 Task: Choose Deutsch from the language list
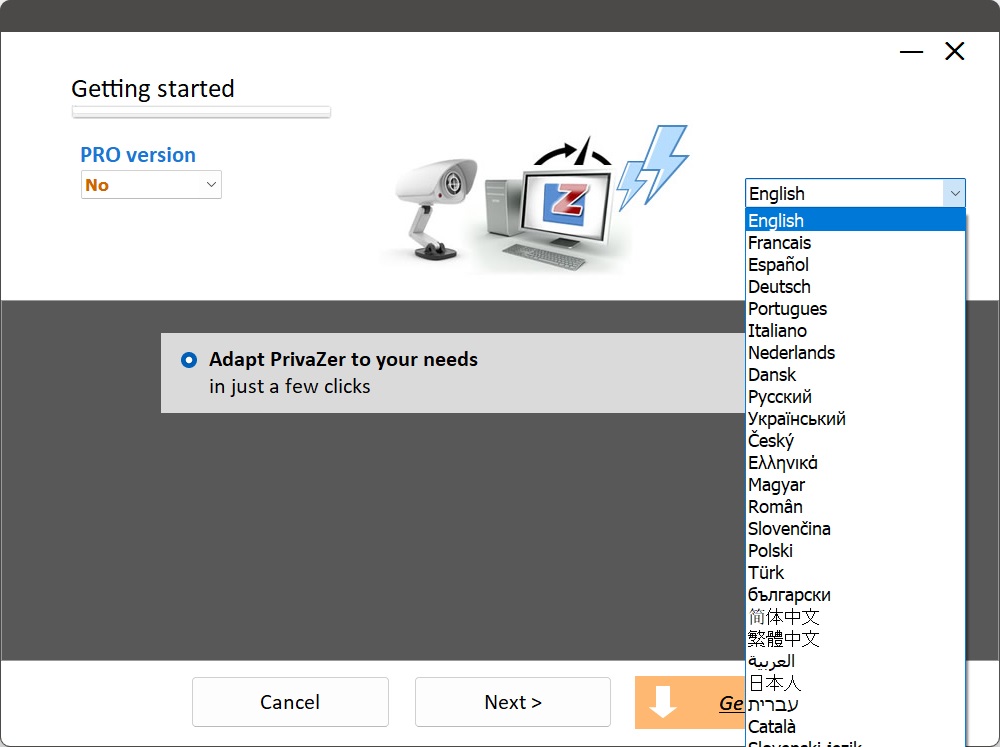[780, 287]
